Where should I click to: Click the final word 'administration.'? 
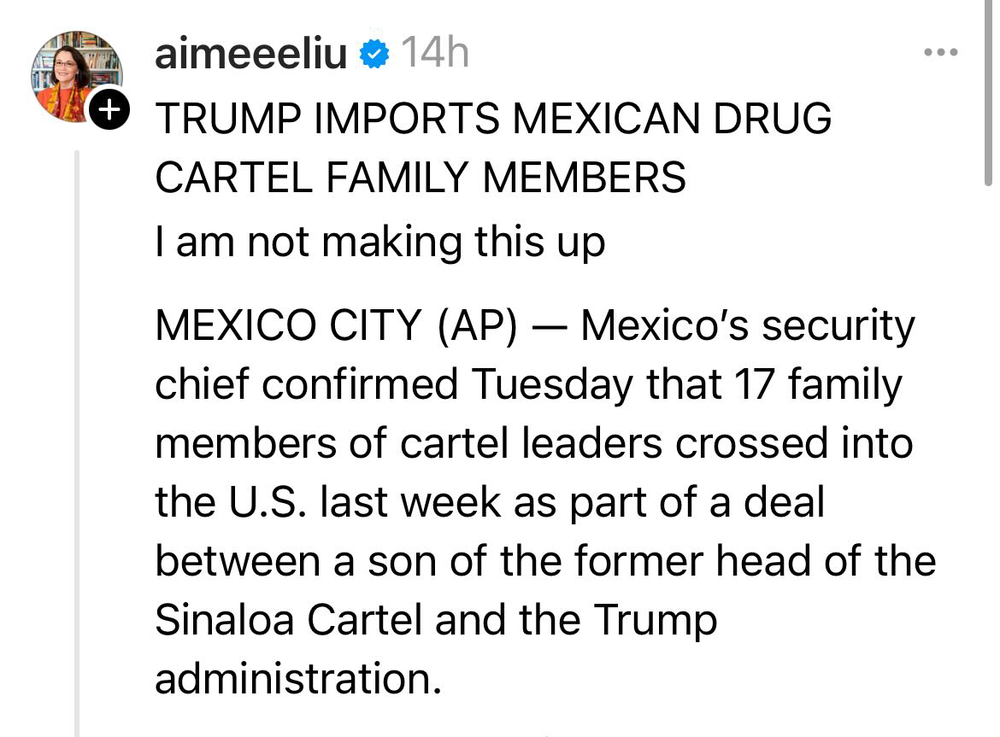point(298,679)
